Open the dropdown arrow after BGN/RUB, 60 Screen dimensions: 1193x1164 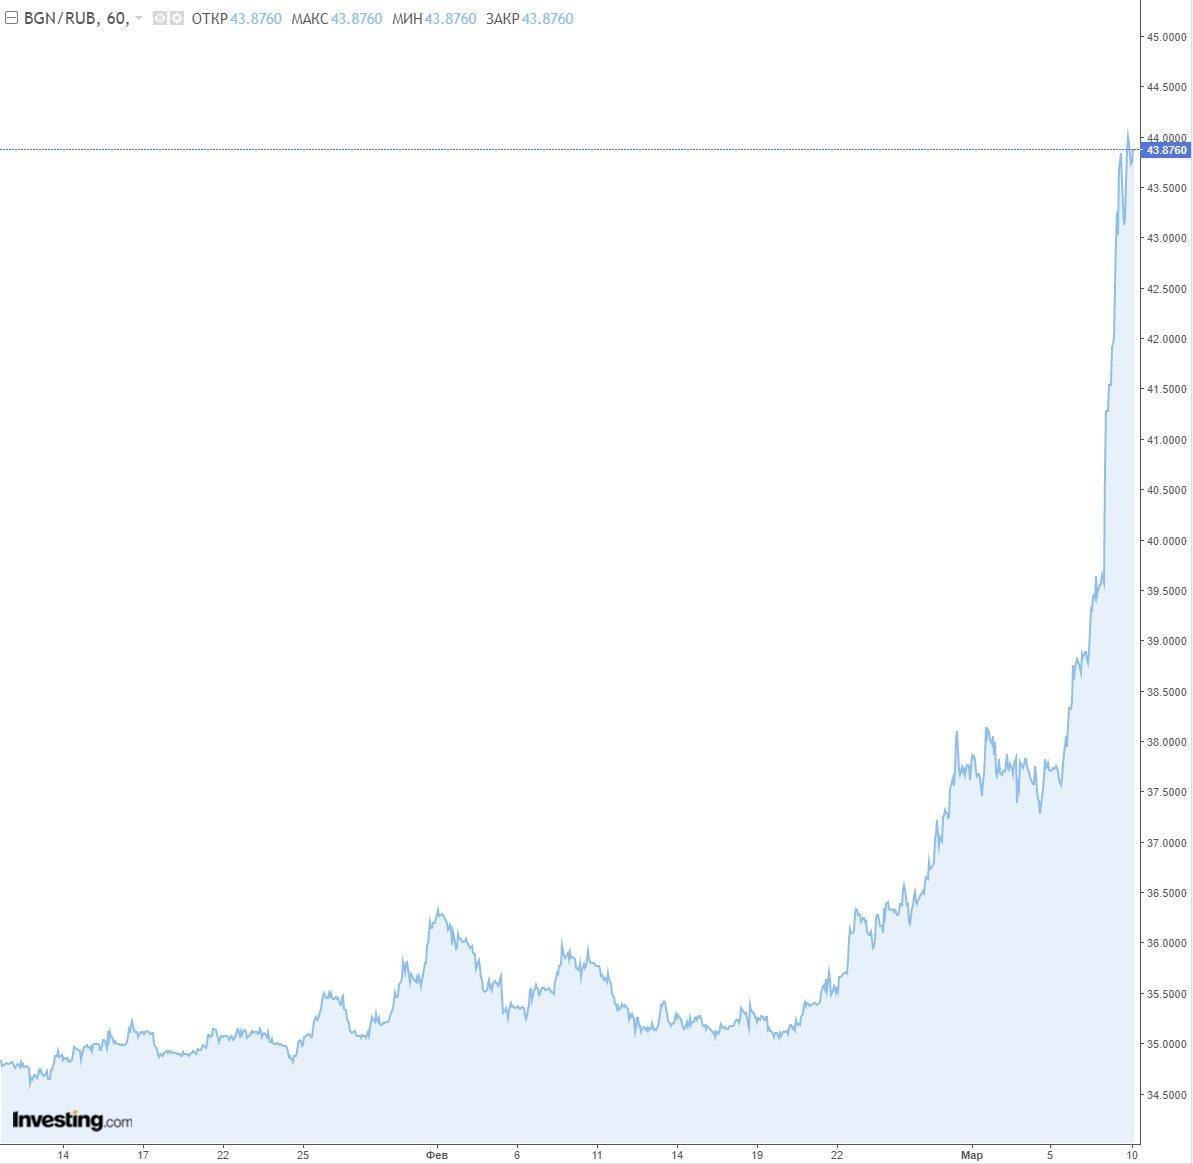tap(138, 18)
